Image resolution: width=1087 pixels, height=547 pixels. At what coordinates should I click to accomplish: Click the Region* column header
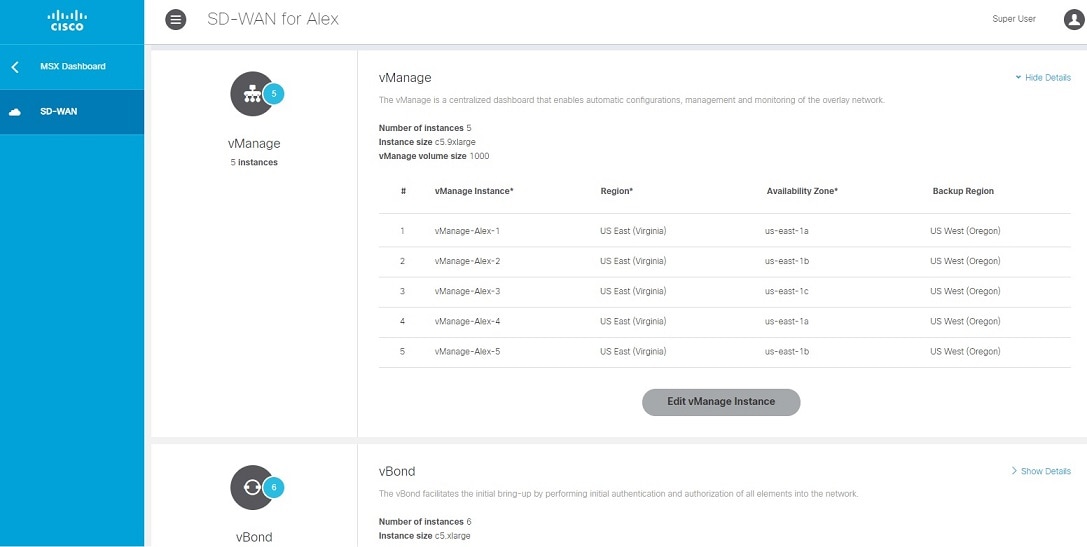tap(617, 191)
